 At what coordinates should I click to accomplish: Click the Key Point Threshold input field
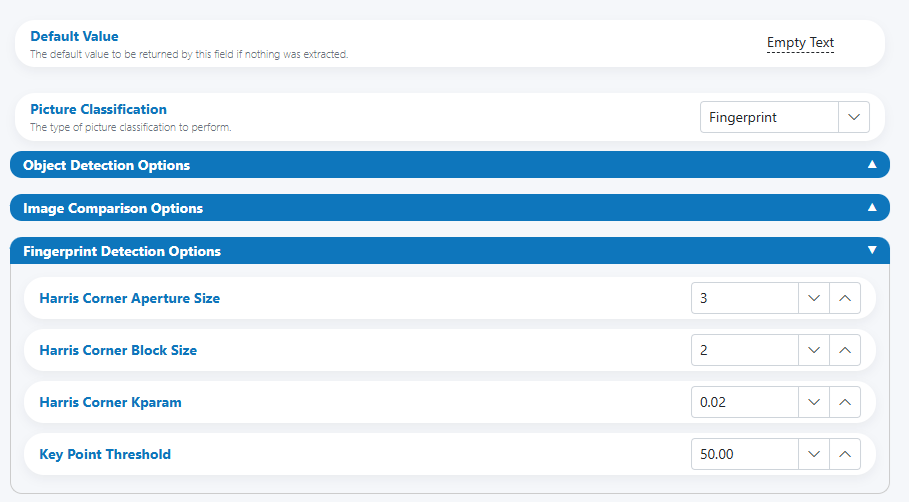745,454
